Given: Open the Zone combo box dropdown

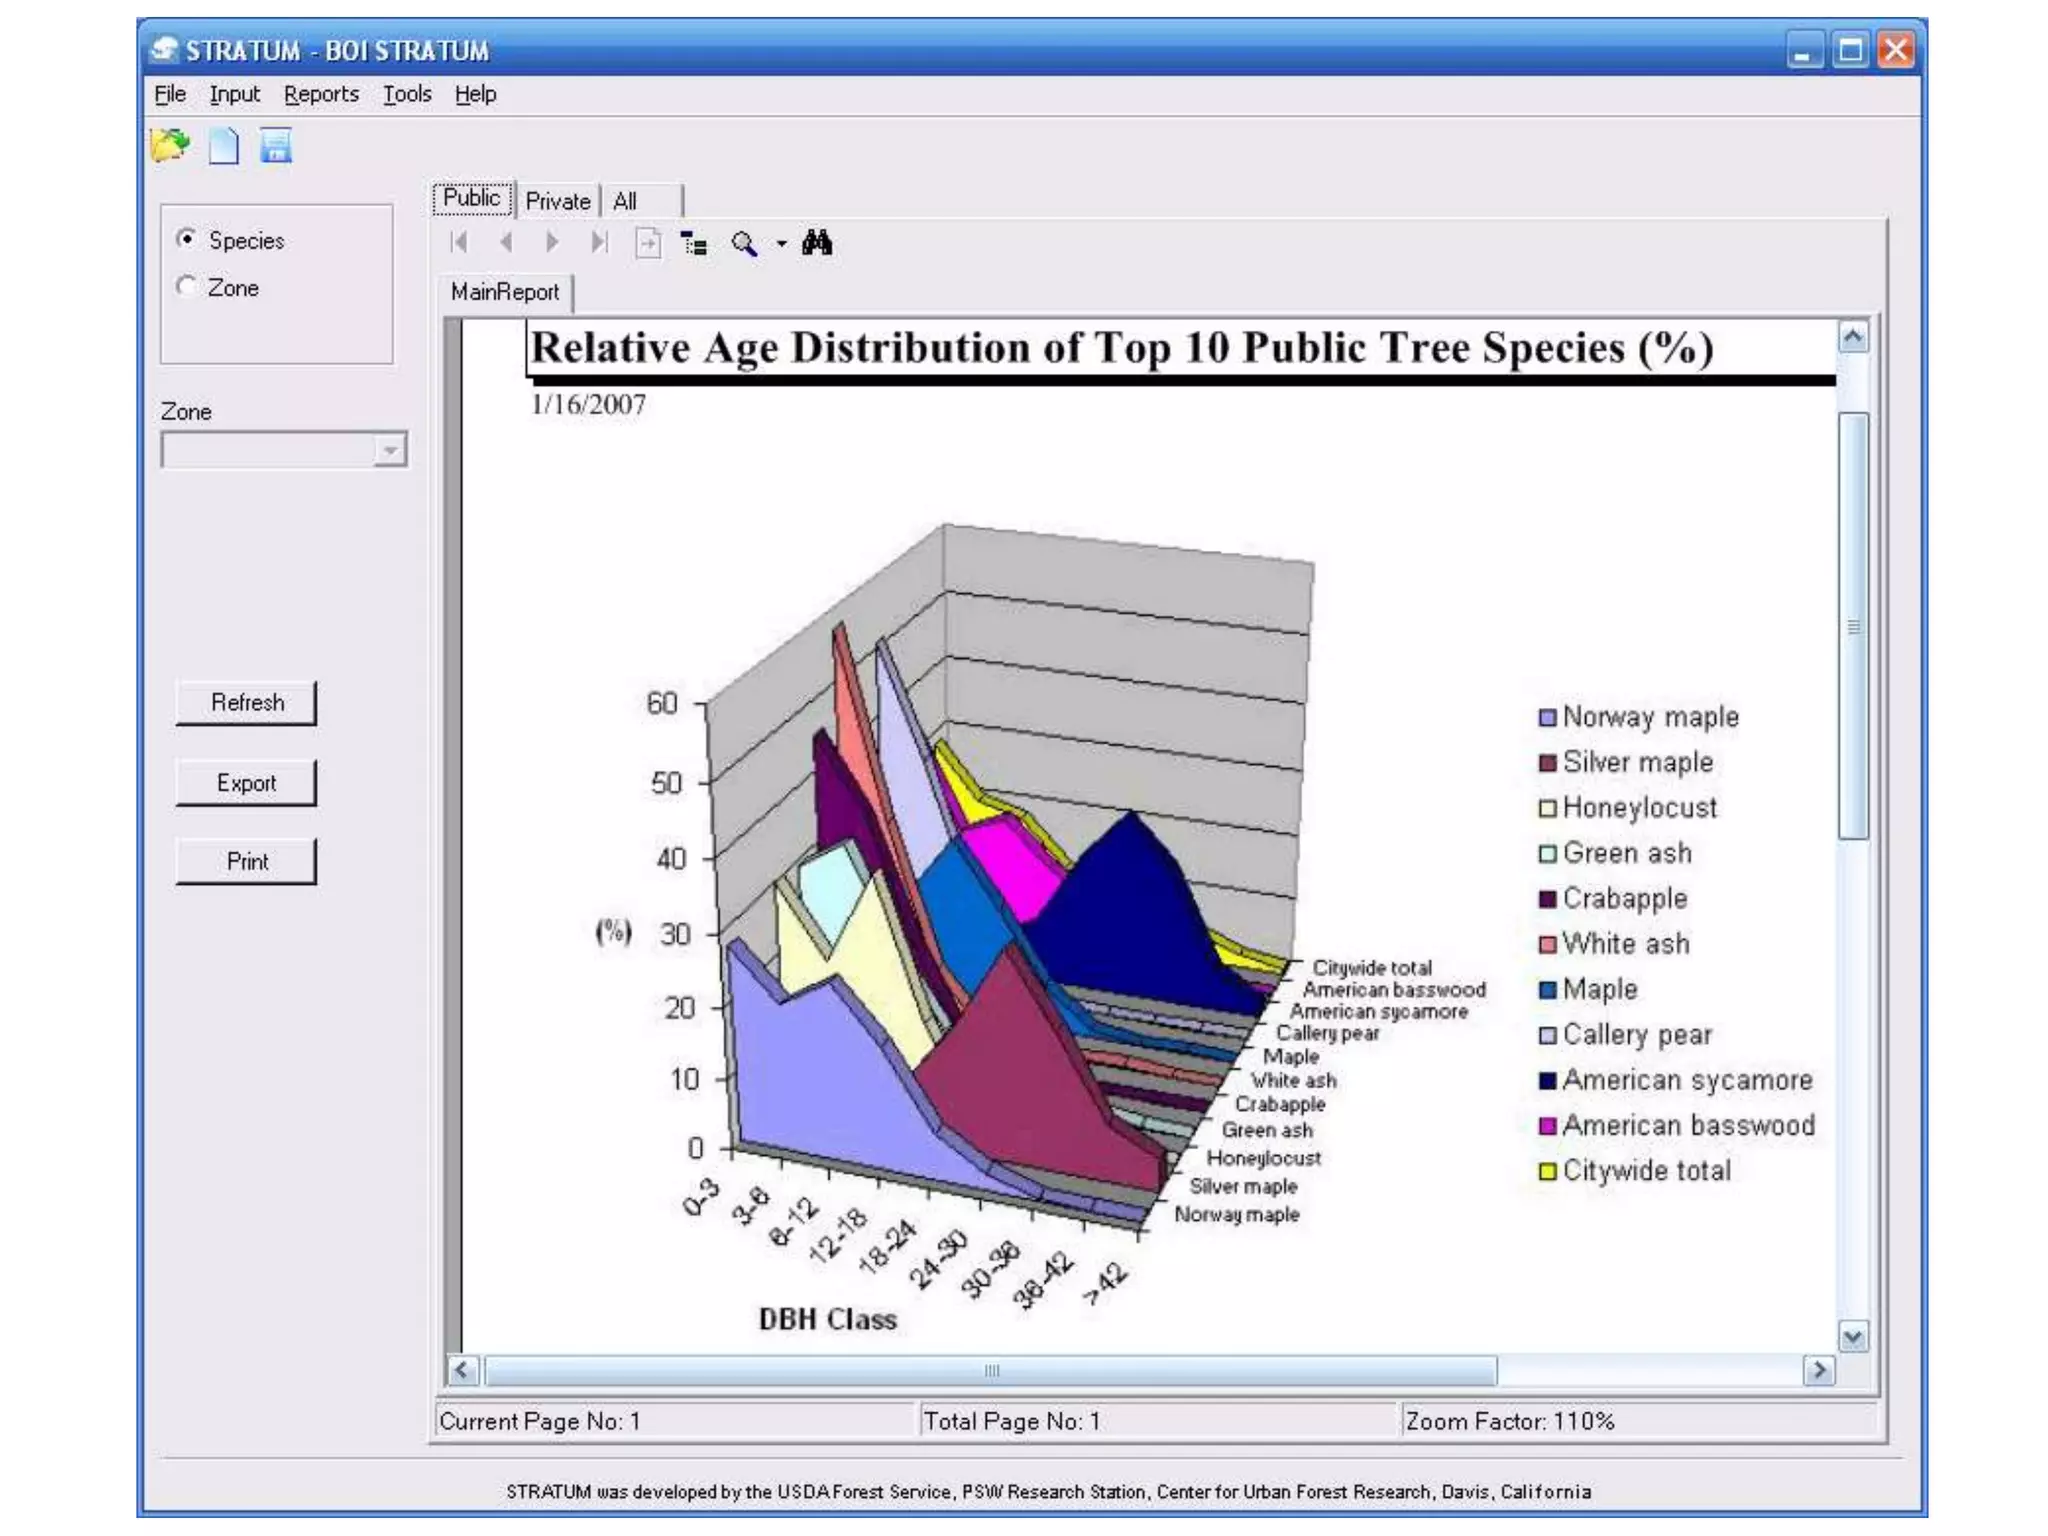Looking at the screenshot, I should (390, 451).
